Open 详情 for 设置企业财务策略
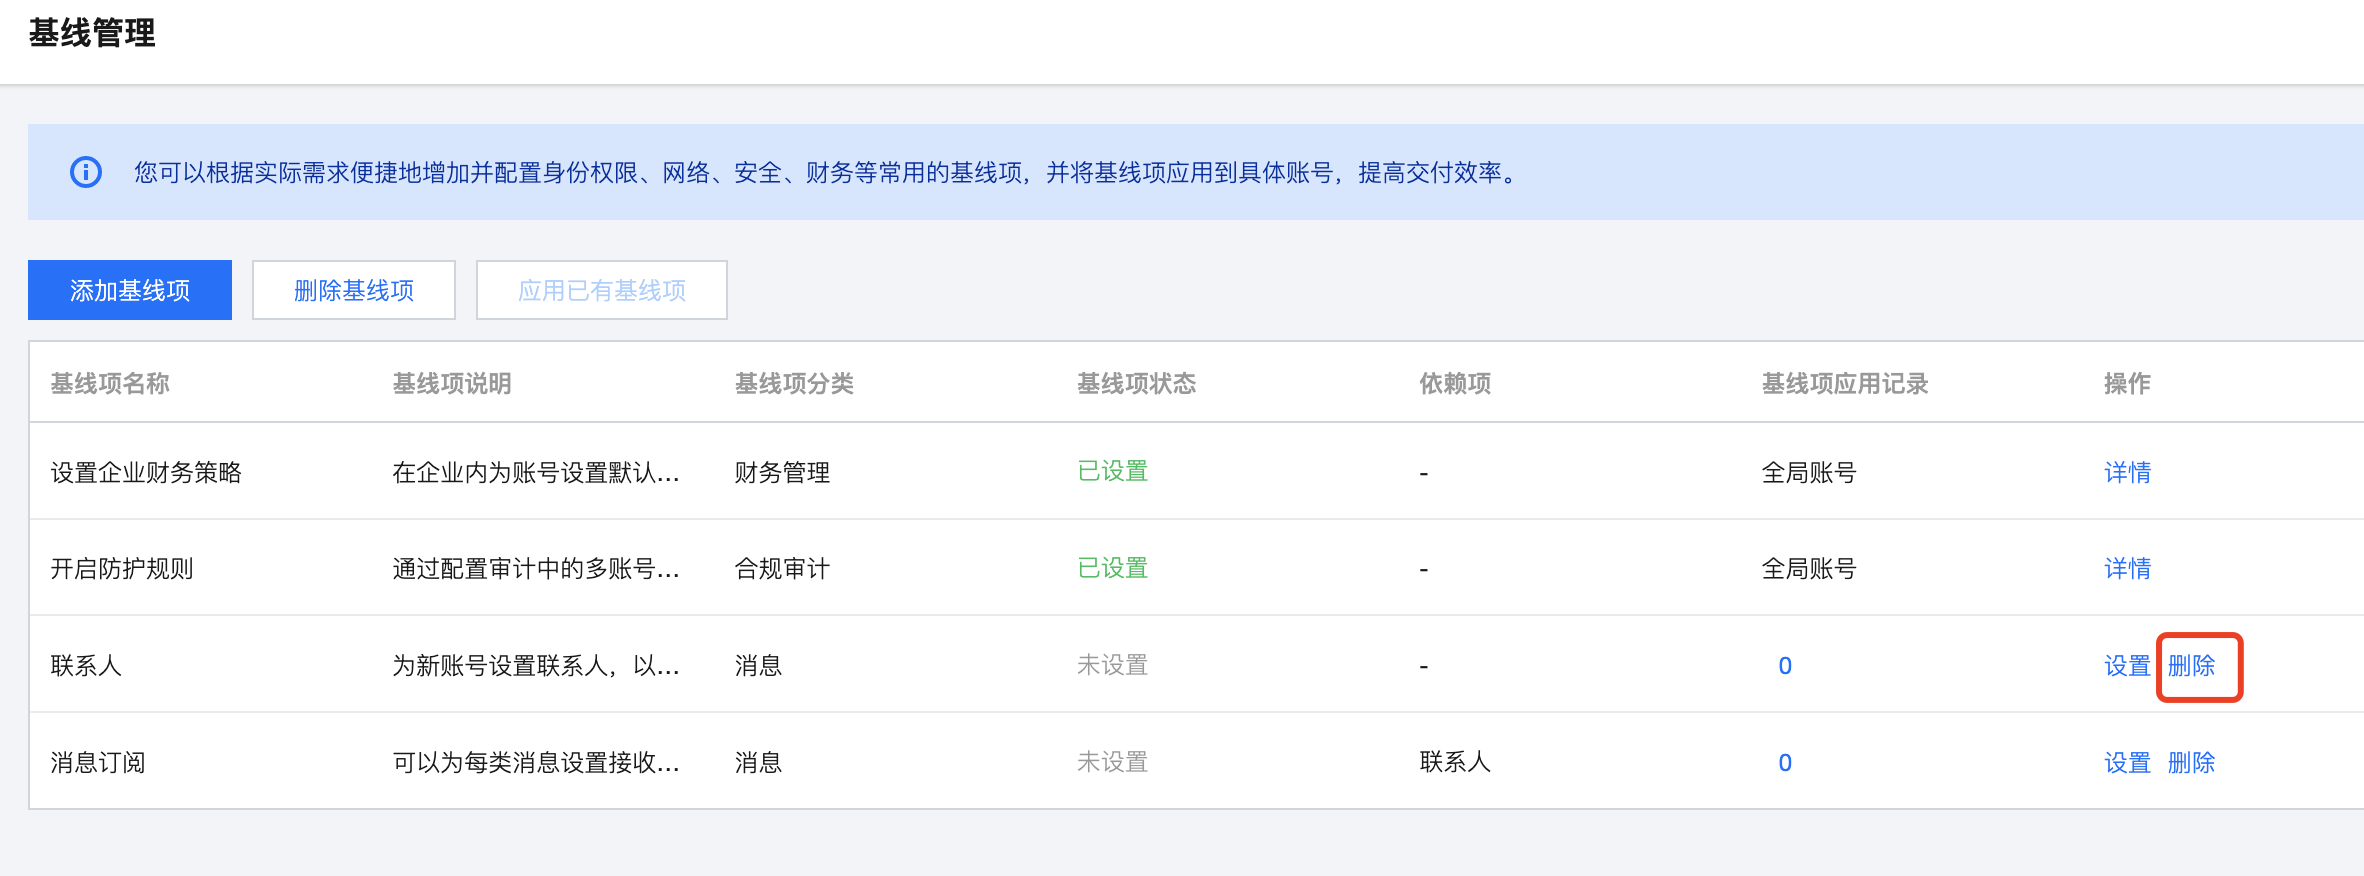The width and height of the screenshot is (2364, 876). [x=2127, y=472]
